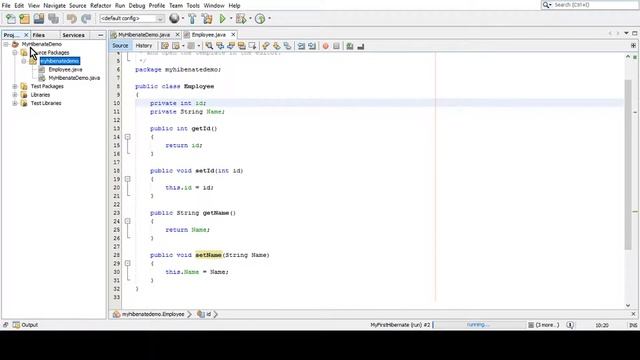Open the globe browser dropdown arrow
This screenshot has width=640, height=360.
182,18
